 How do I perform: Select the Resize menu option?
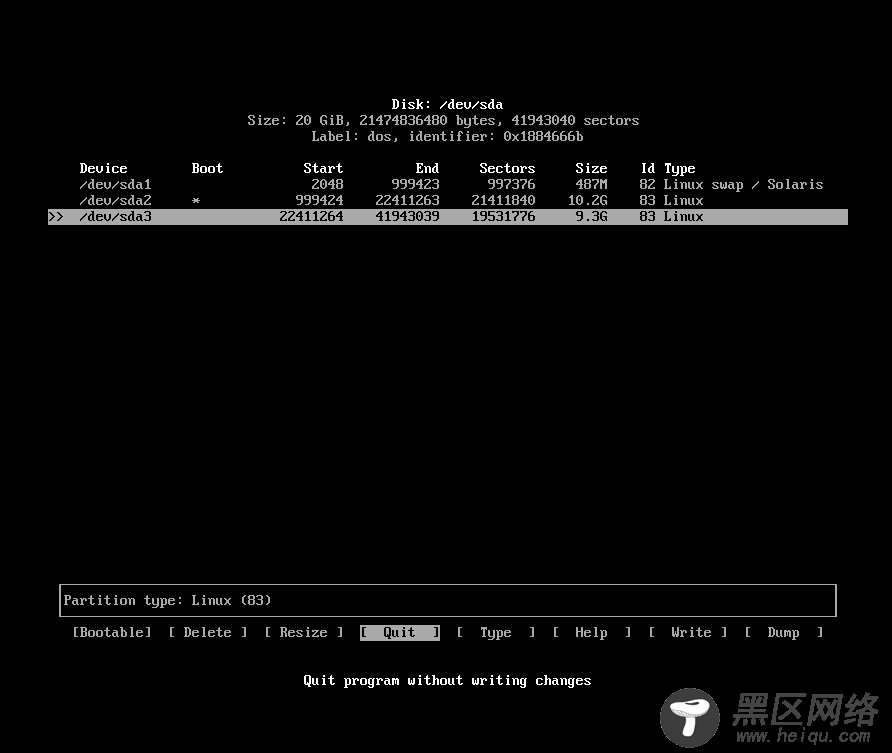[x=304, y=632]
